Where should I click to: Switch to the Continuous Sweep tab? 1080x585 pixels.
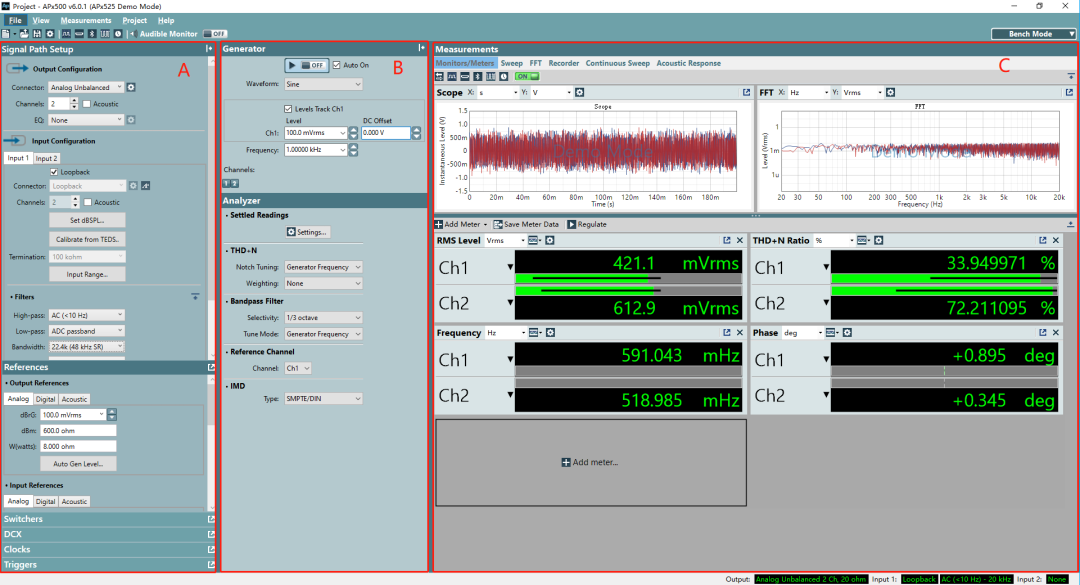[x=618, y=61]
